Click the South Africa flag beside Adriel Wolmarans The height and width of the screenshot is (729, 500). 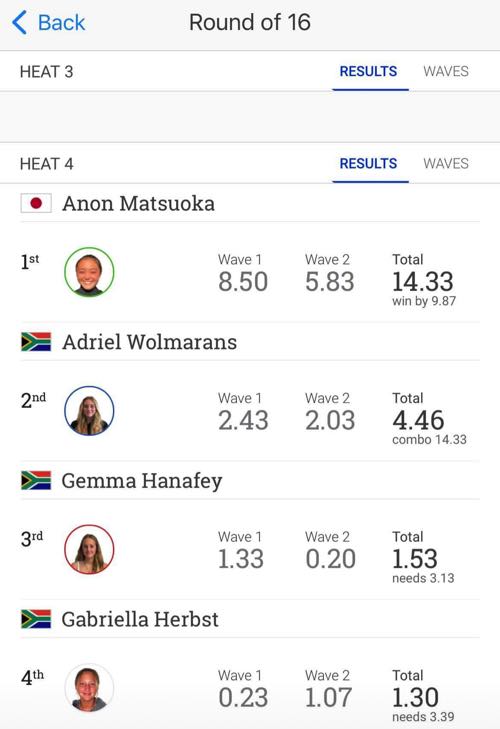click(36, 342)
